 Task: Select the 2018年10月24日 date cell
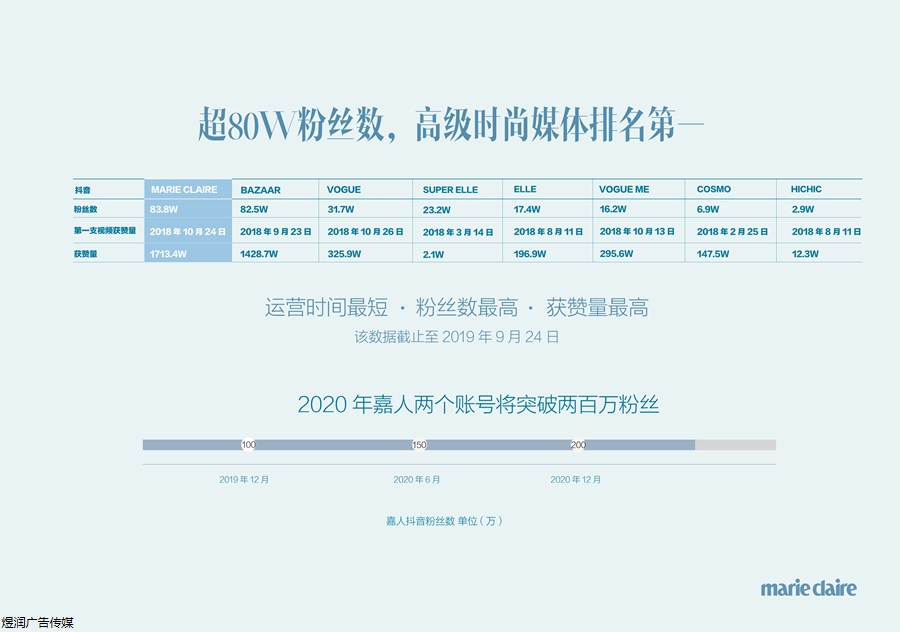pos(188,232)
